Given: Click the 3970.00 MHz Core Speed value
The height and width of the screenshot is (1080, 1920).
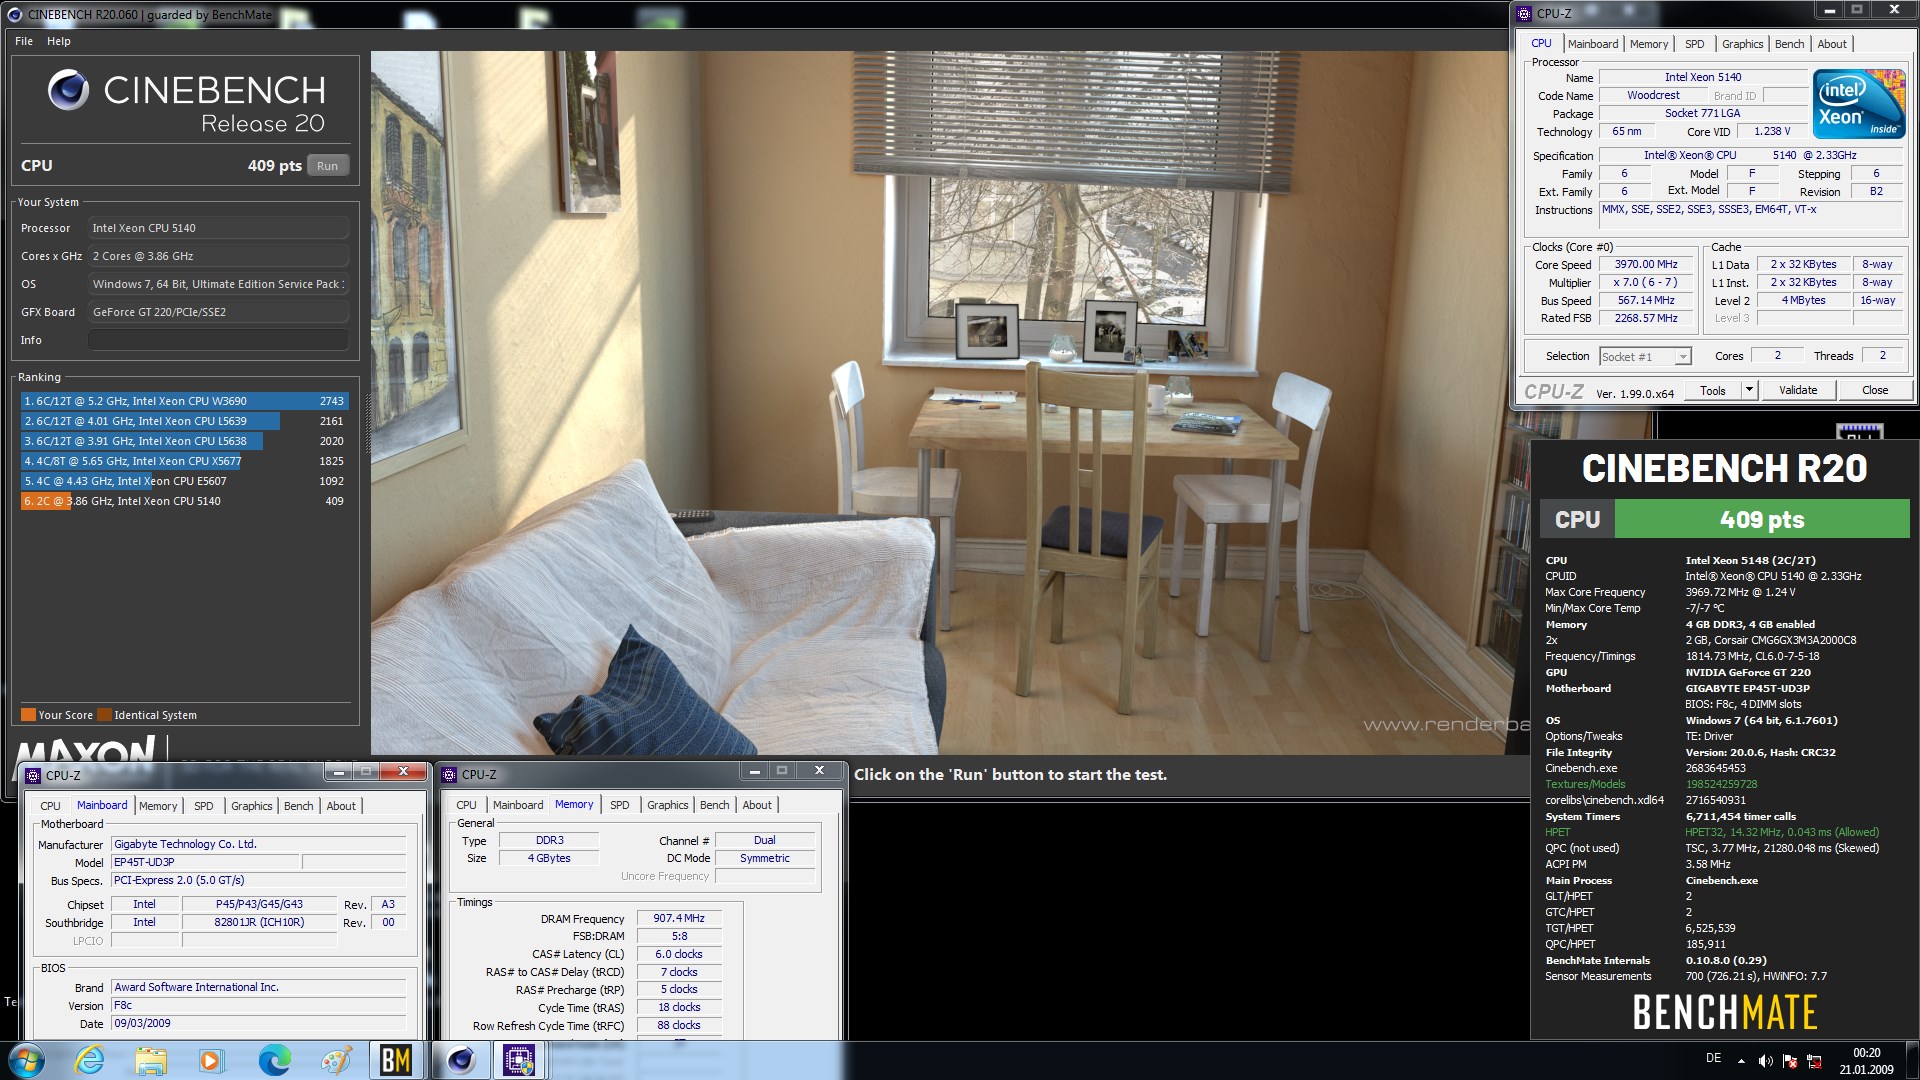Looking at the screenshot, I should [1645, 265].
